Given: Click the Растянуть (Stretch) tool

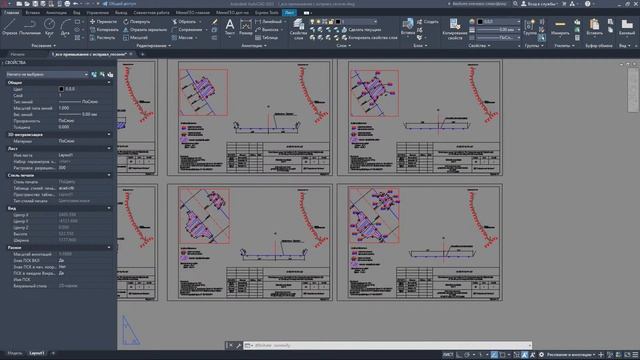Looking at the screenshot, I should [102, 38].
